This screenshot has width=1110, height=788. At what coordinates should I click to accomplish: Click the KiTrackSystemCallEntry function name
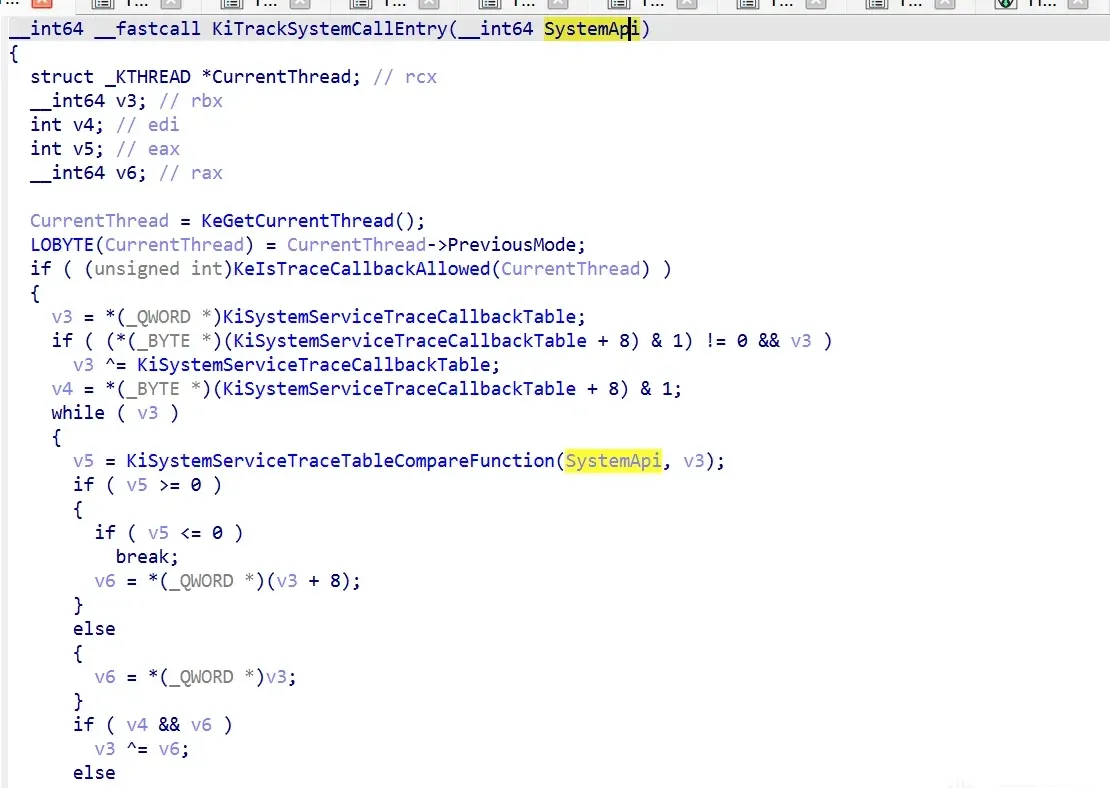[x=329, y=29]
